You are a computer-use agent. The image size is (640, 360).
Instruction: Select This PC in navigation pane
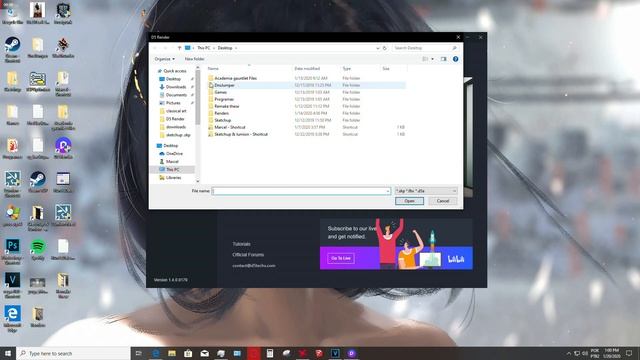[x=173, y=169]
